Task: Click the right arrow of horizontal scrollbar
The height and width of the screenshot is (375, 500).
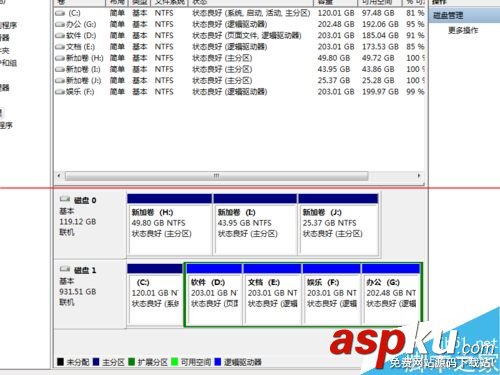Action: [419, 176]
